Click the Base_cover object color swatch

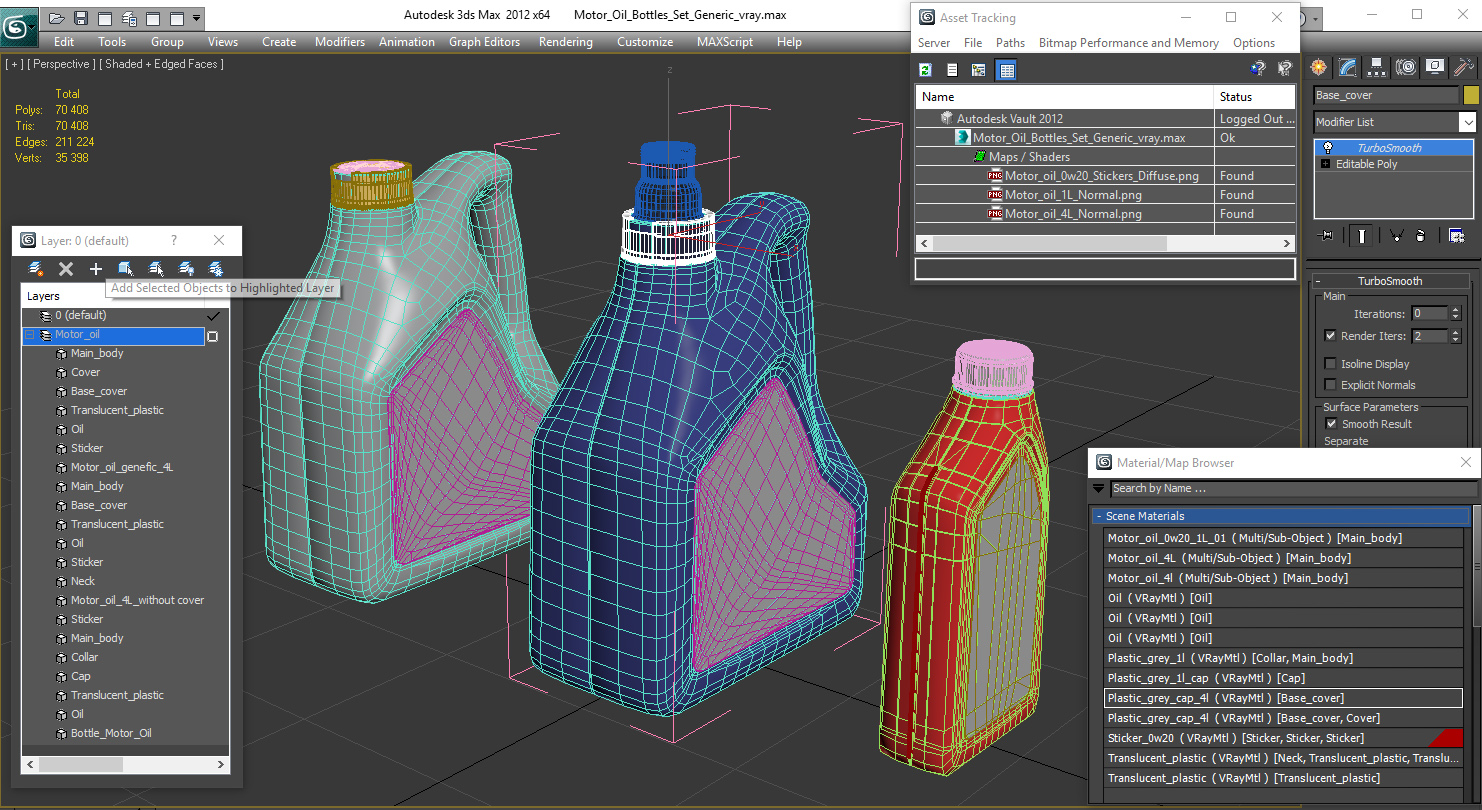click(x=1470, y=95)
